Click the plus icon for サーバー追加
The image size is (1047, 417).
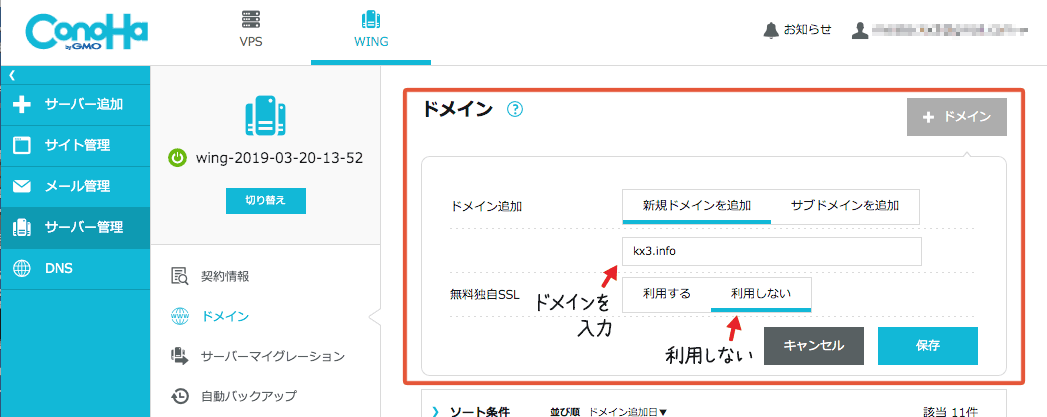23,105
